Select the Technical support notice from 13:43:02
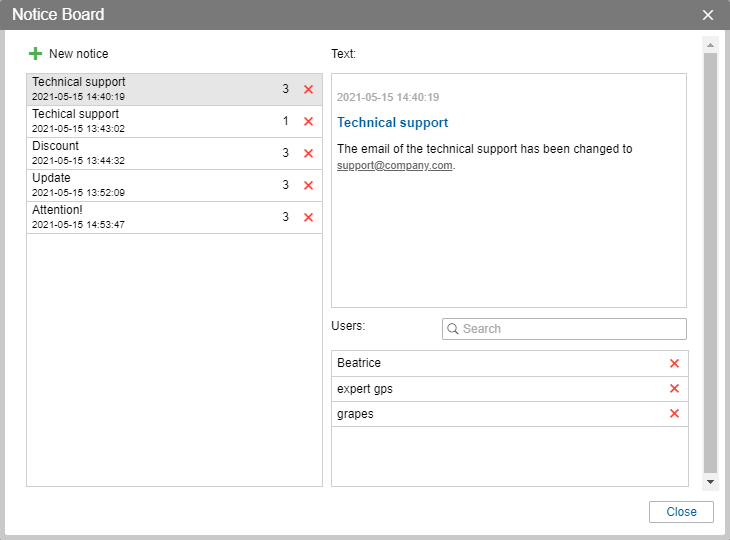Viewport: 730px width, 540px height. coord(150,121)
